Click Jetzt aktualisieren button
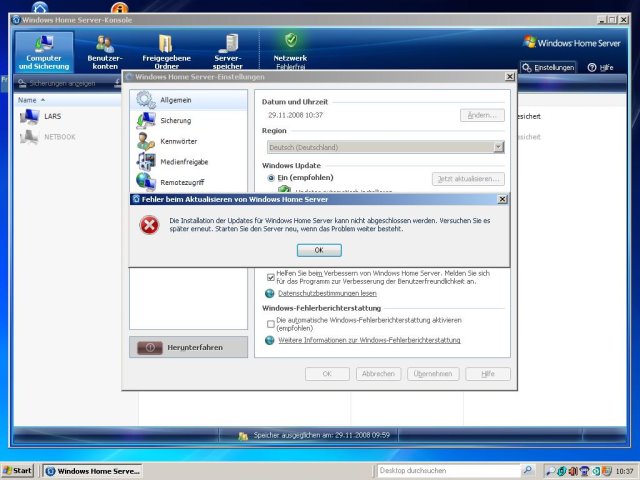 tap(468, 179)
